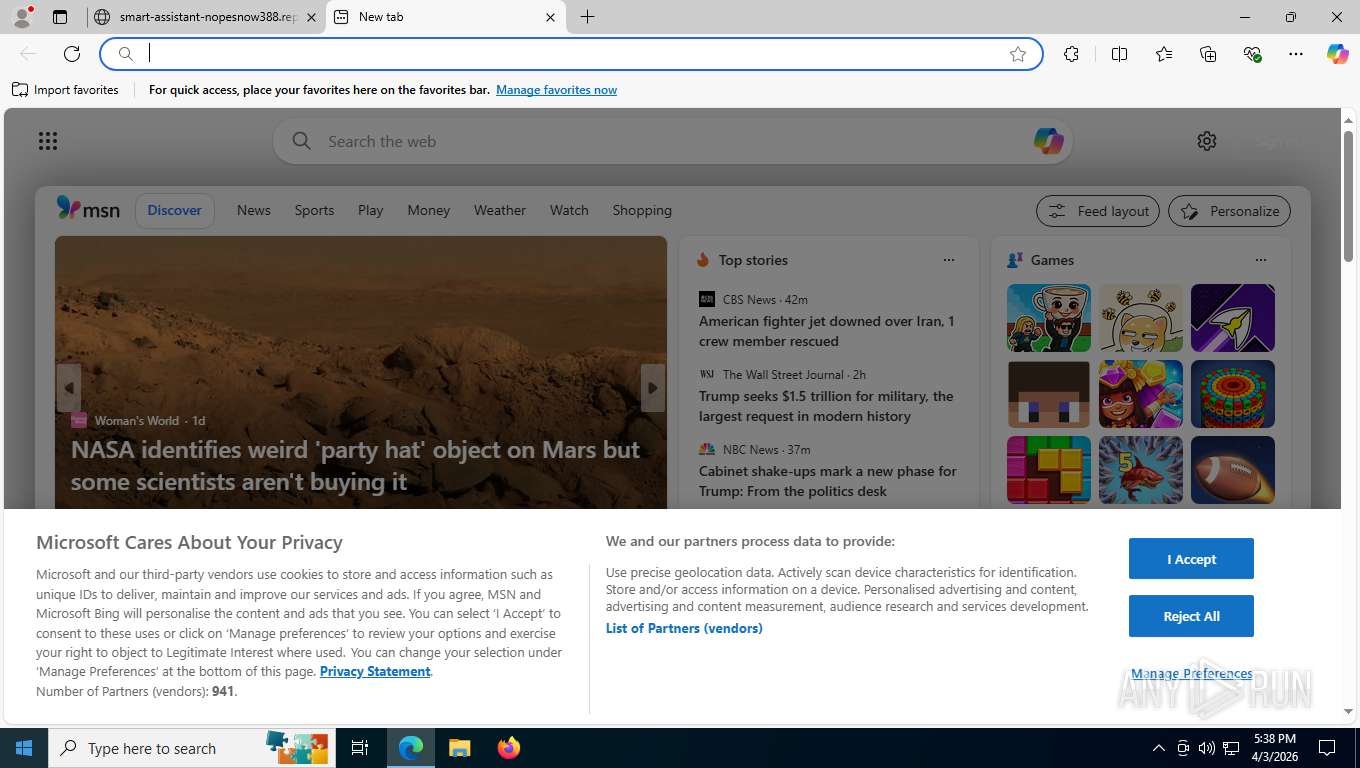Viewport: 1360px width, 768px height.
Task: Click the Windows Start button
Action: 24,748
